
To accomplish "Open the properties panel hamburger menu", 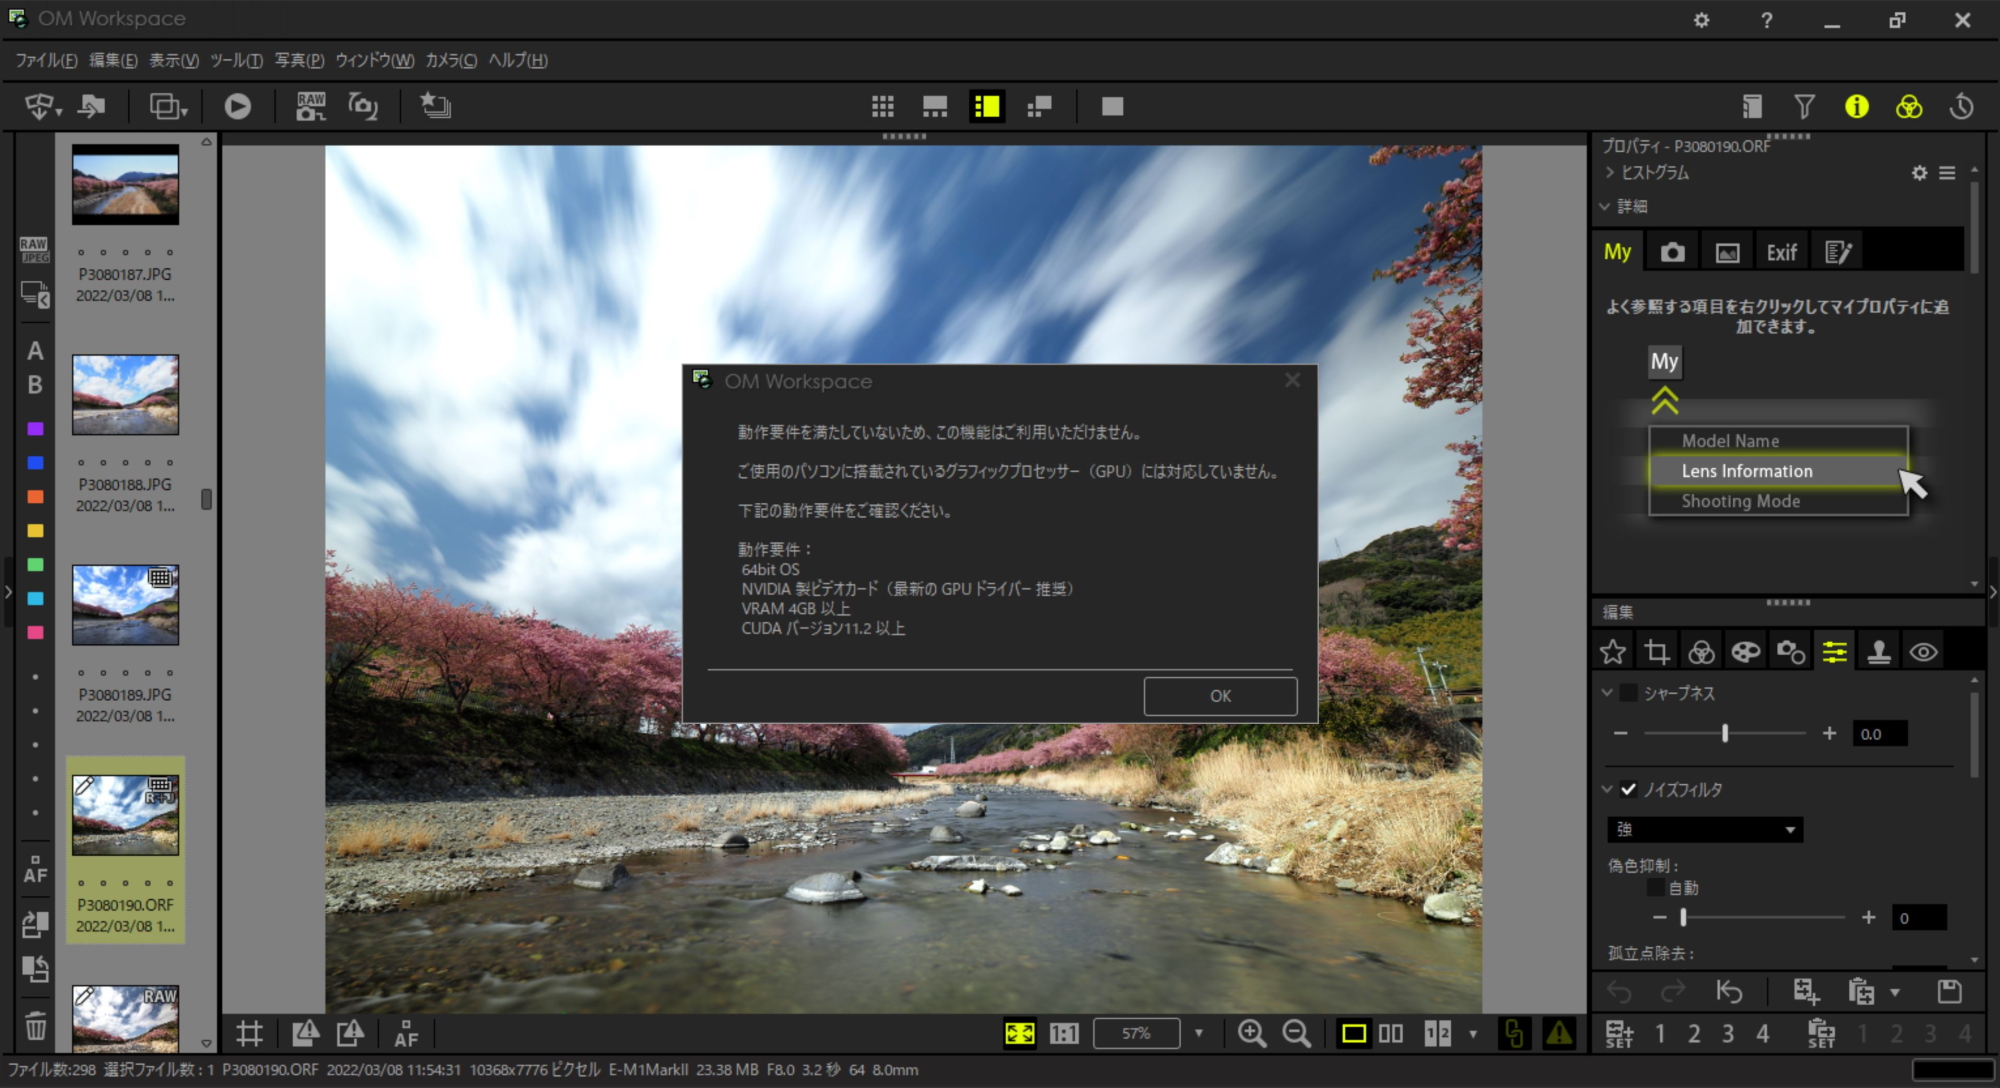I will [x=1947, y=173].
